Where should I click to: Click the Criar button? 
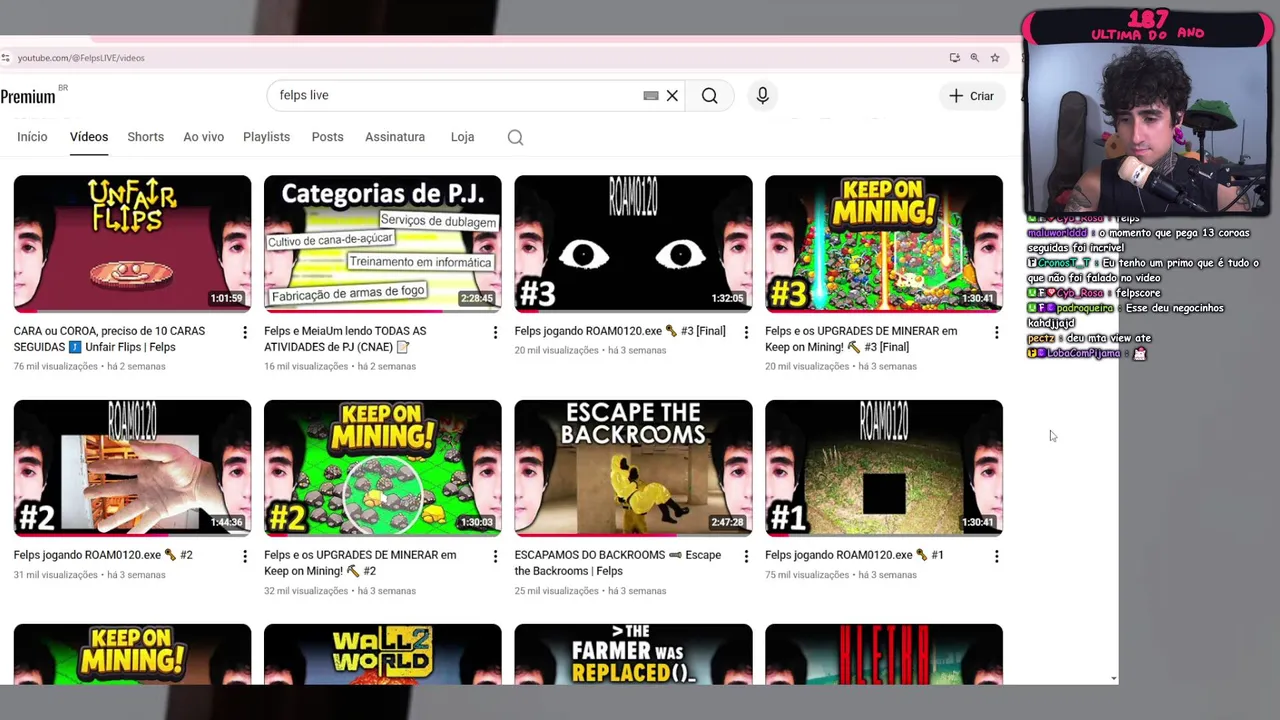coord(972,96)
